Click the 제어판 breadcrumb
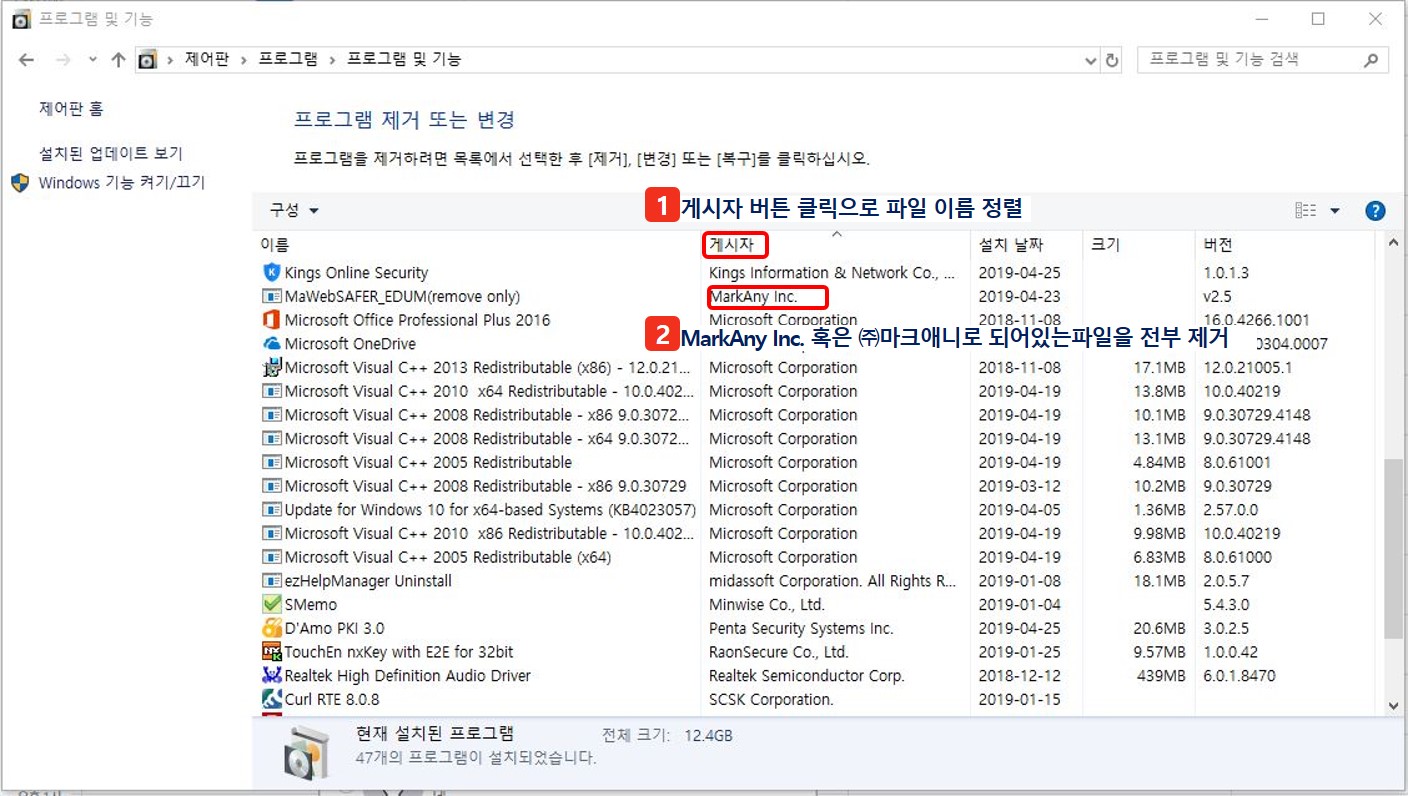1408x796 pixels. 207,60
